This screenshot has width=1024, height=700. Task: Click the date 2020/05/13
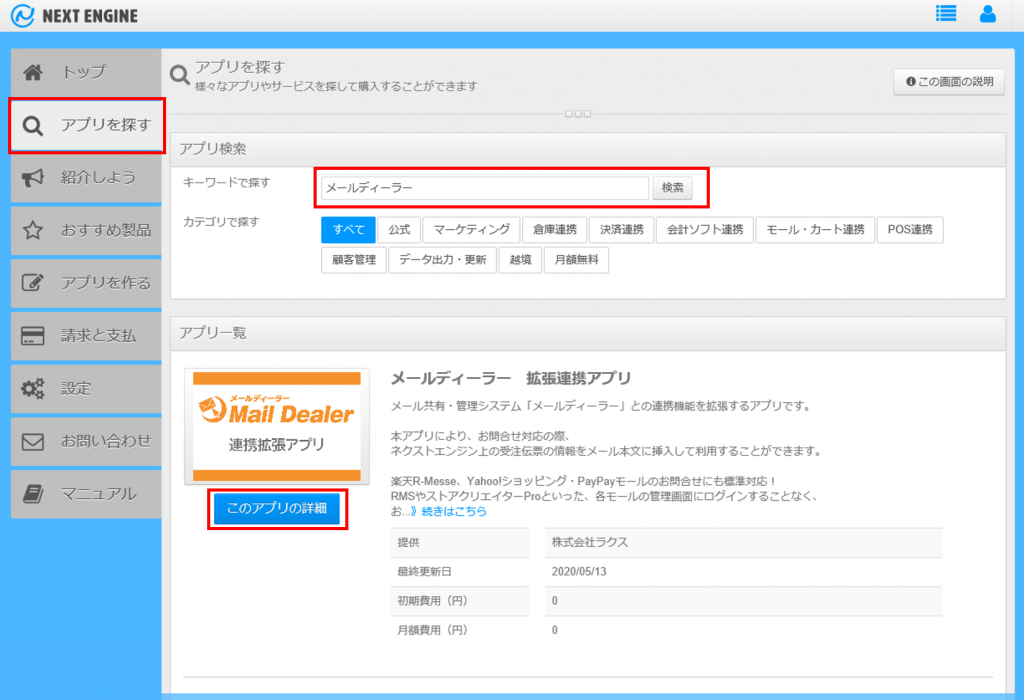pos(579,571)
